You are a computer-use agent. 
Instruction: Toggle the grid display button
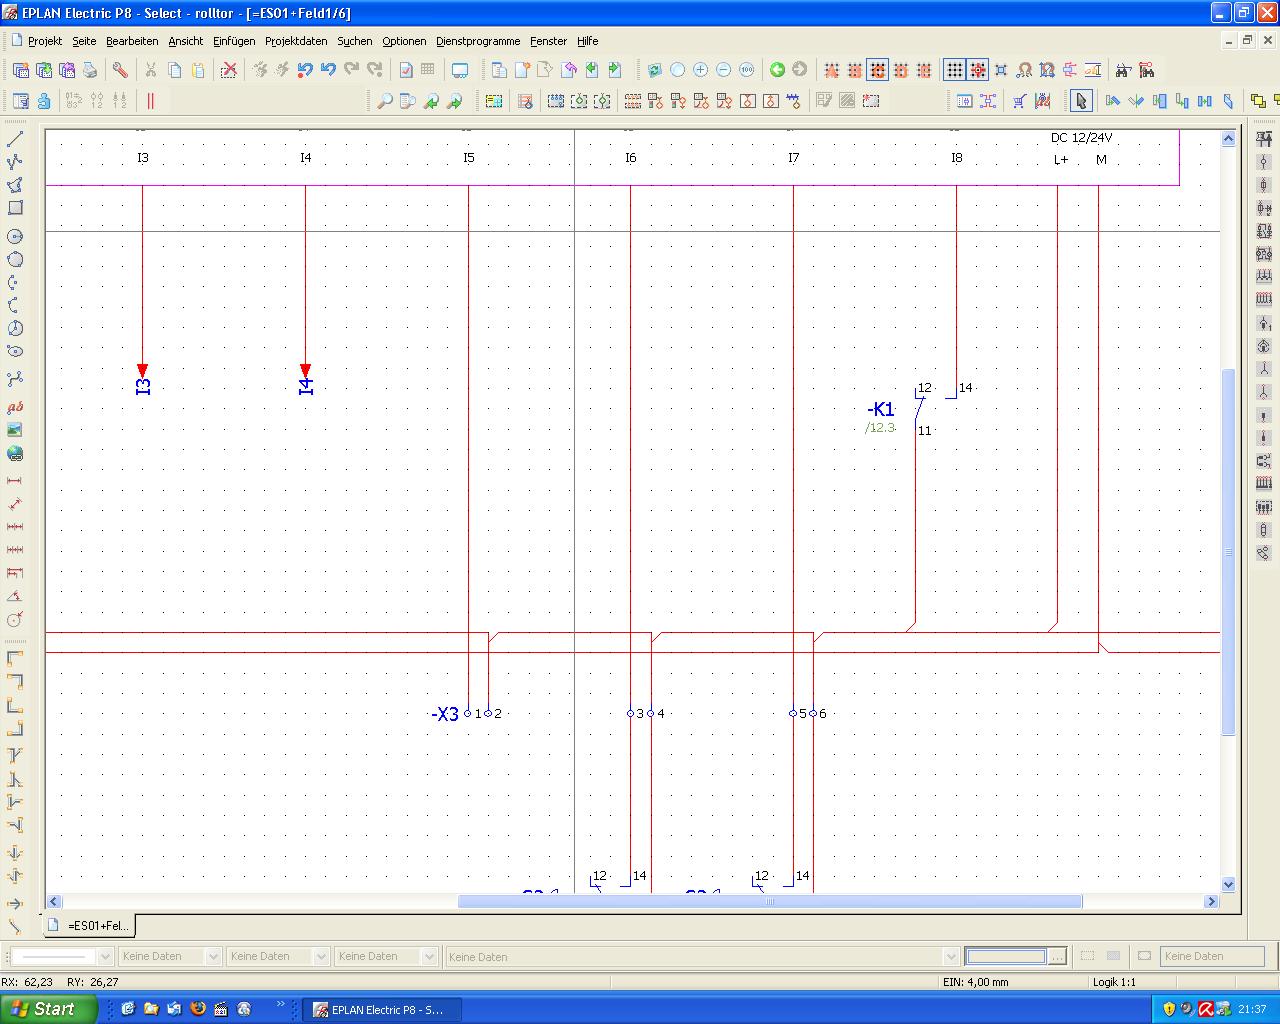coord(955,70)
